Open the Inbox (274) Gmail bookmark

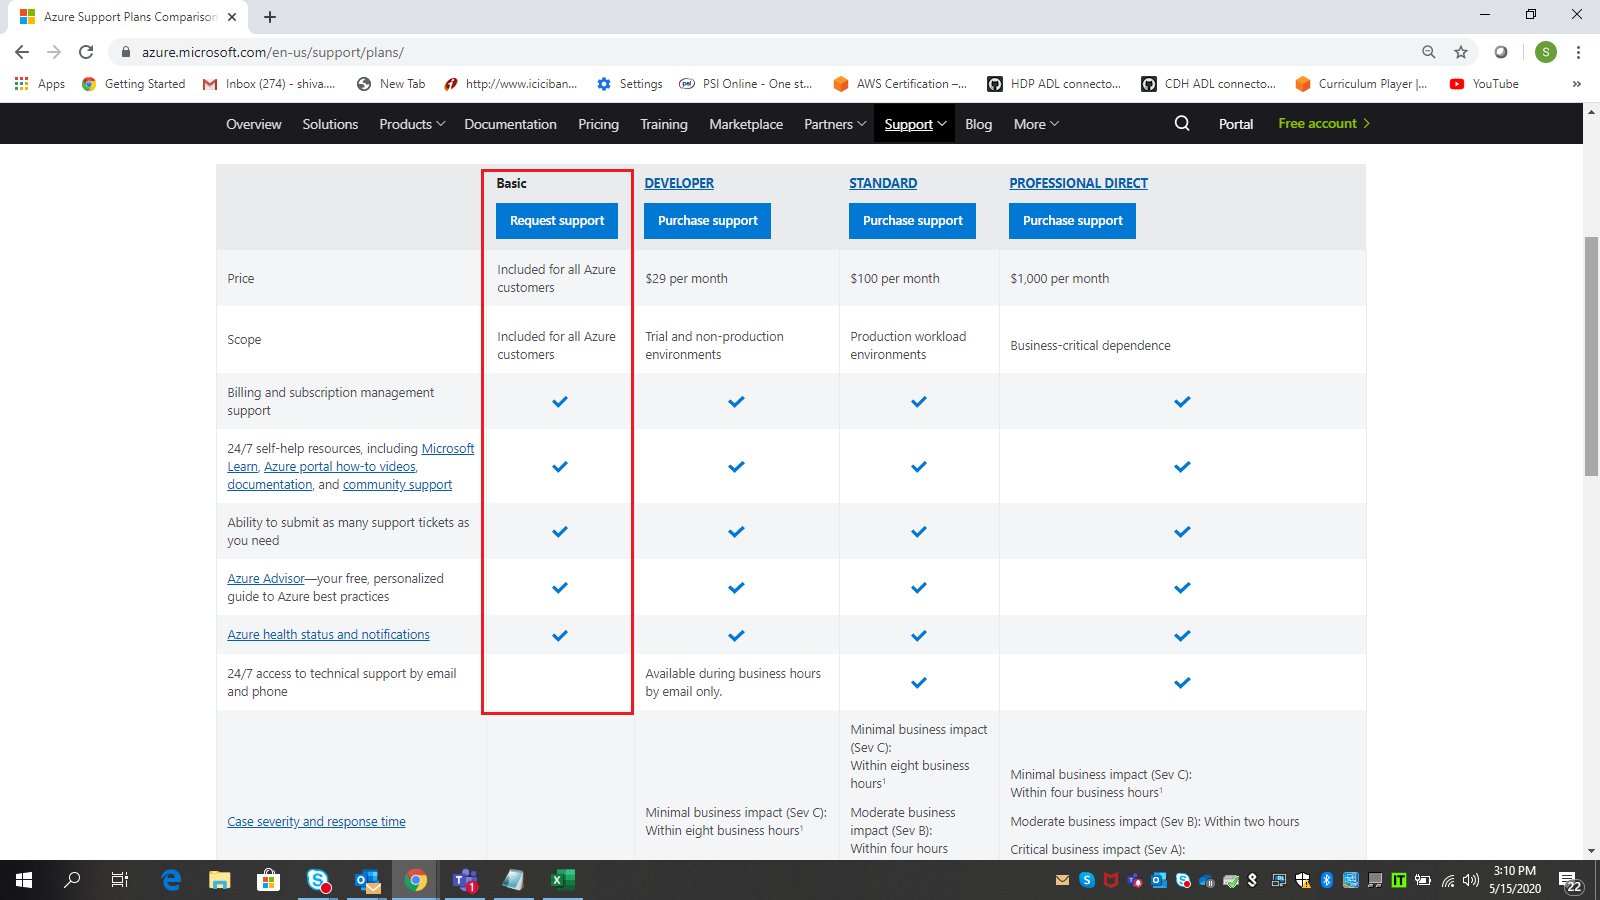click(269, 84)
